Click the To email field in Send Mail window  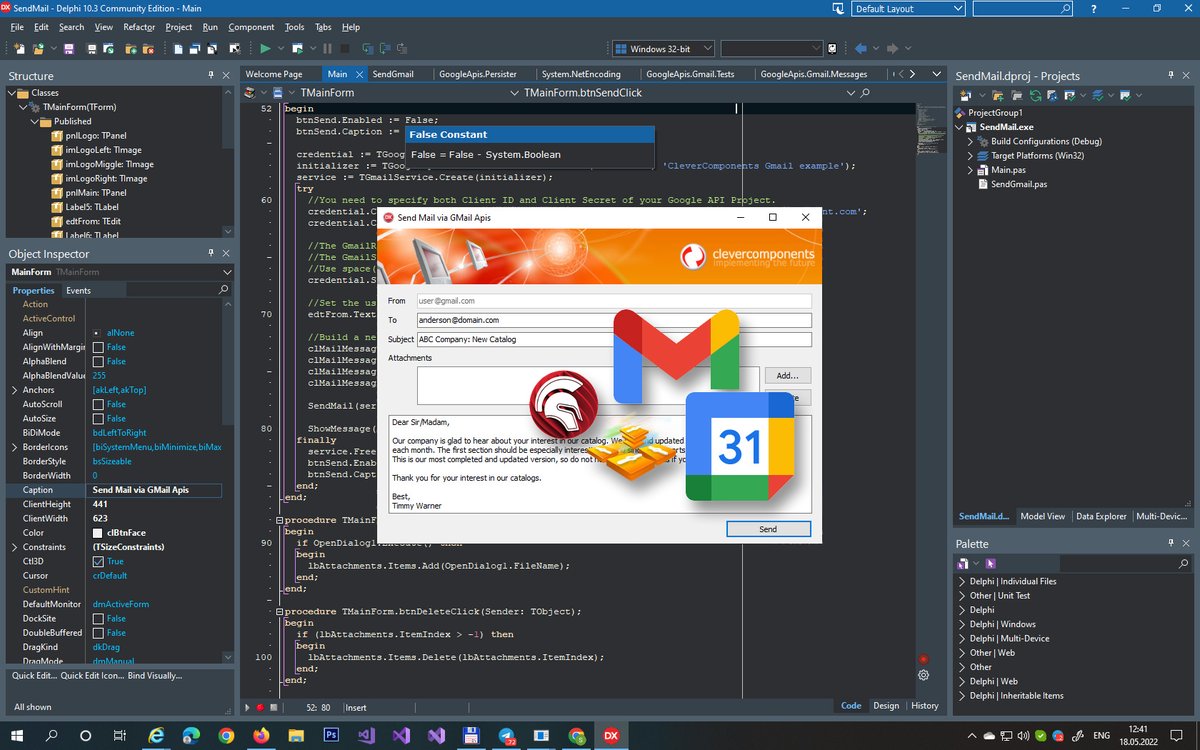[613, 320]
